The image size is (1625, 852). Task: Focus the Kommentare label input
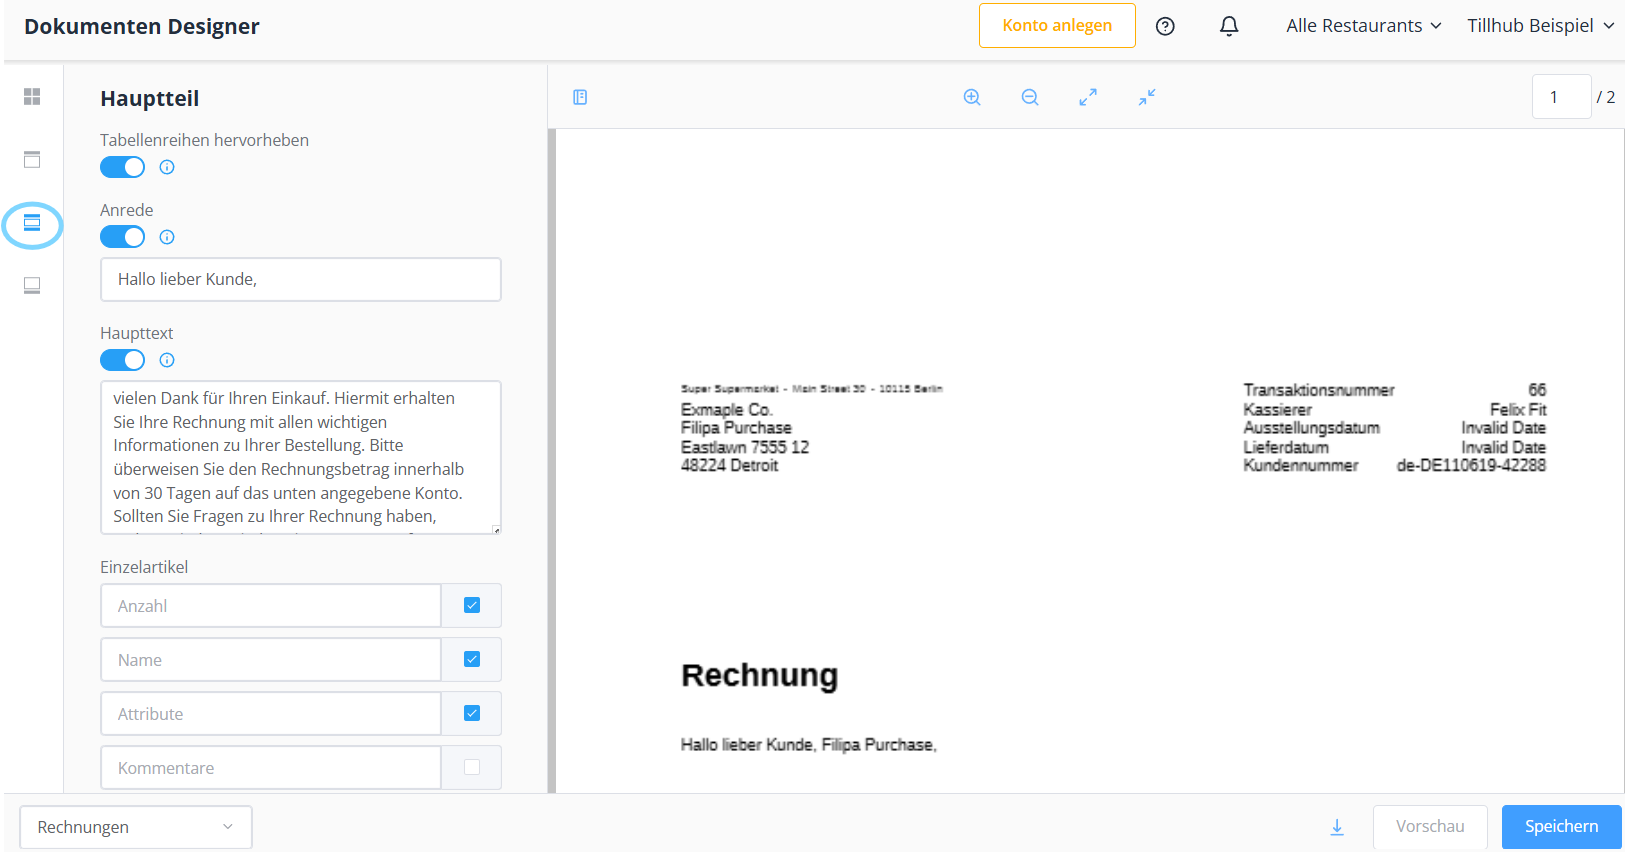(271, 768)
